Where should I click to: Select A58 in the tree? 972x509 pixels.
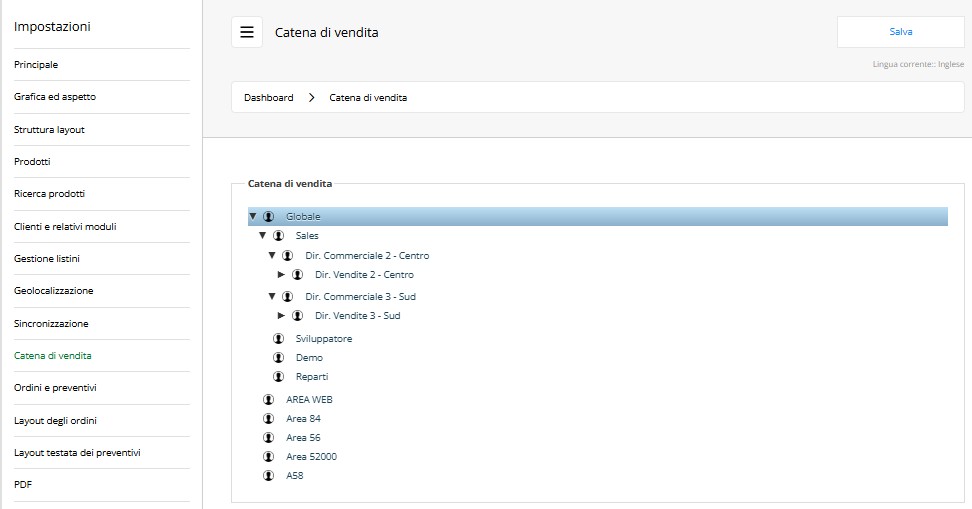[x=294, y=476]
